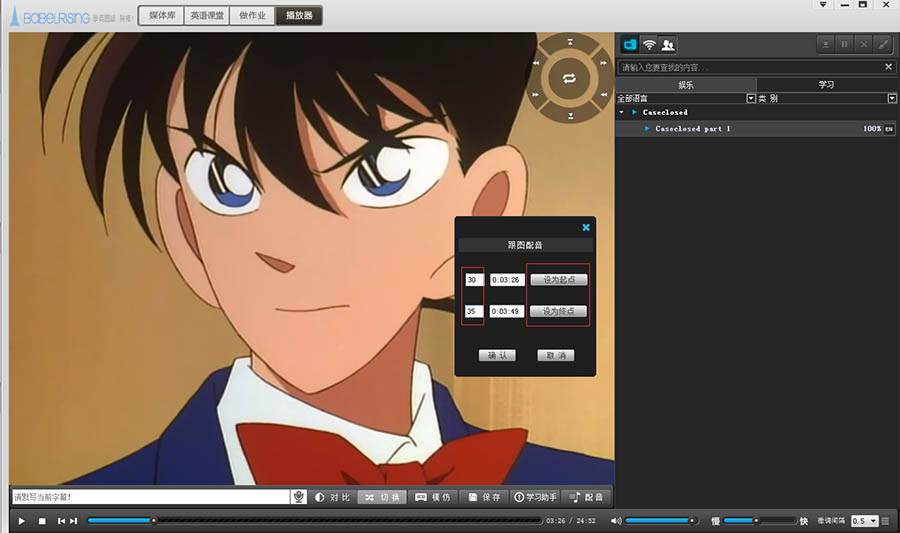Click the microphone icon beside subtitle field
The height and width of the screenshot is (533, 900).
coord(298,497)
